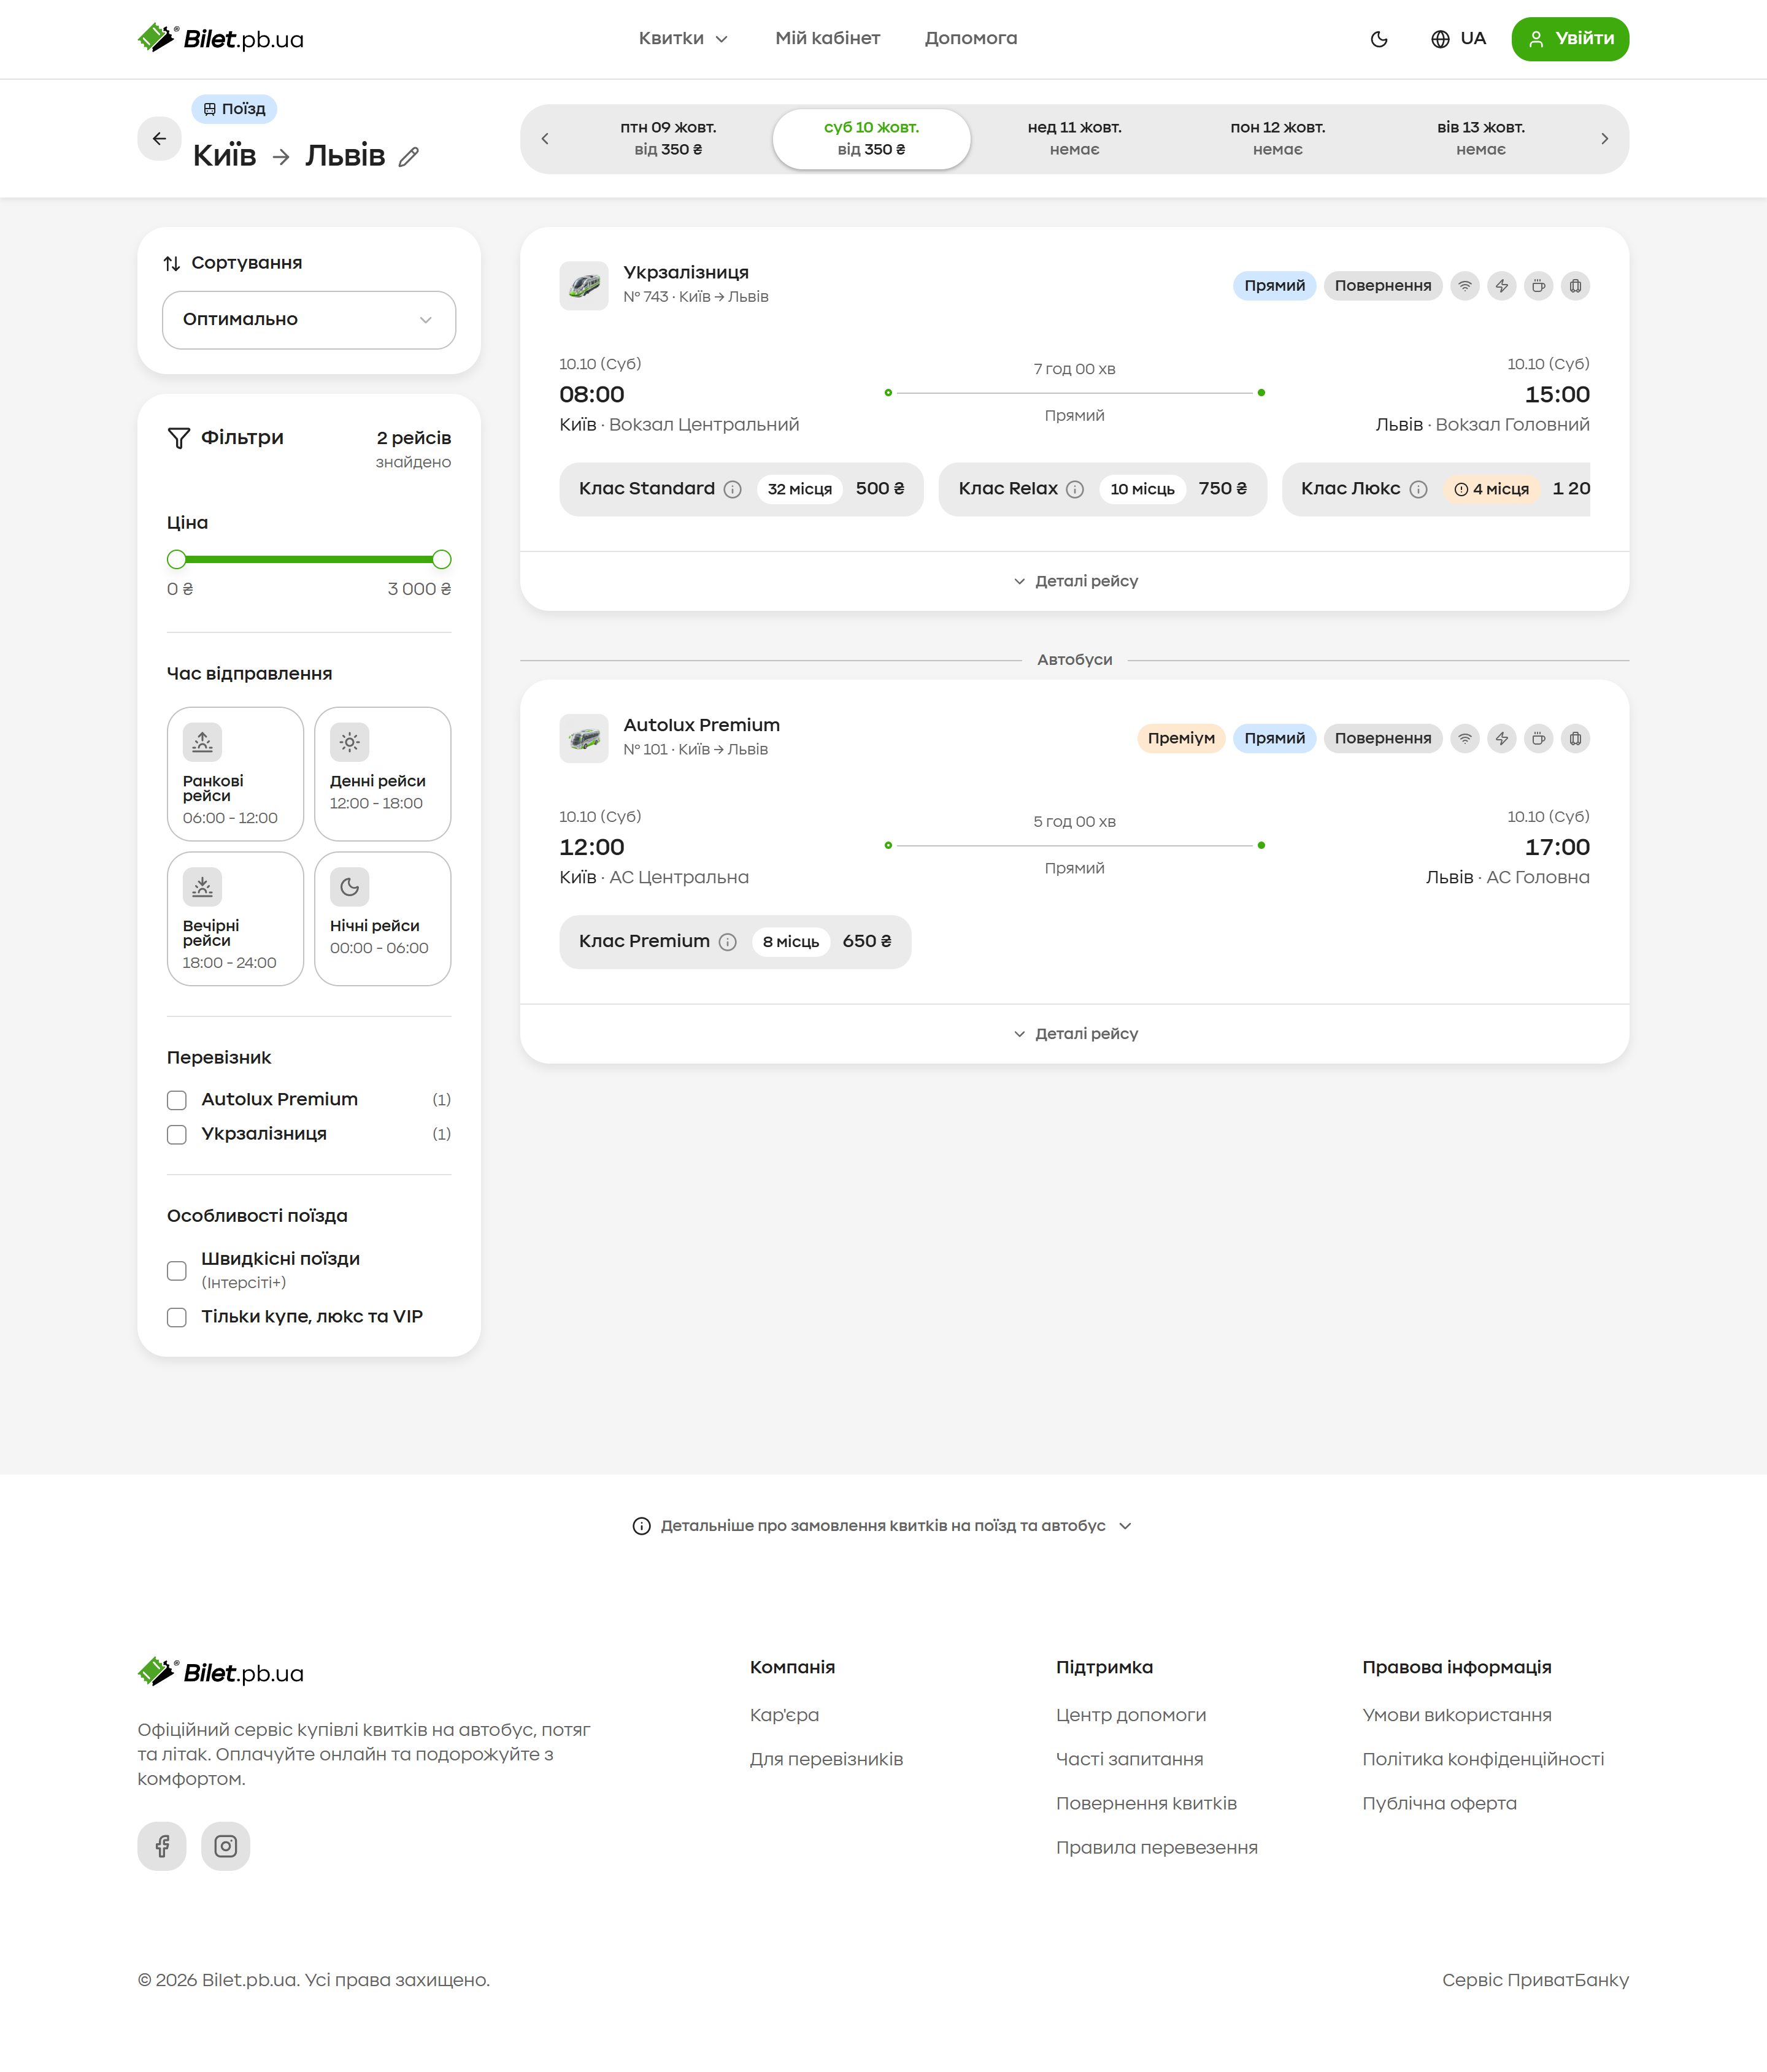Choose Клас Standard for 500 ₴
The image size is (1767, 2072).
(741, 489)
